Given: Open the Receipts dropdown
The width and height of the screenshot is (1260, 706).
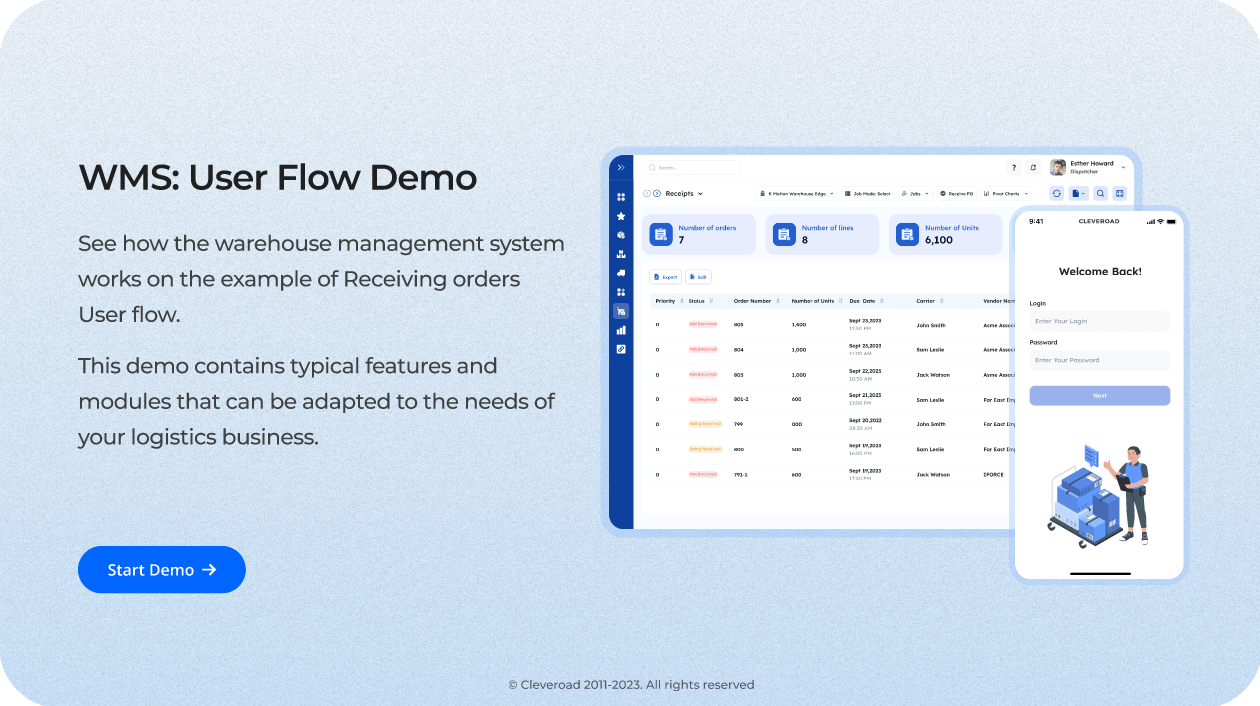Looking at the screenshot, I should pos(685,193).
